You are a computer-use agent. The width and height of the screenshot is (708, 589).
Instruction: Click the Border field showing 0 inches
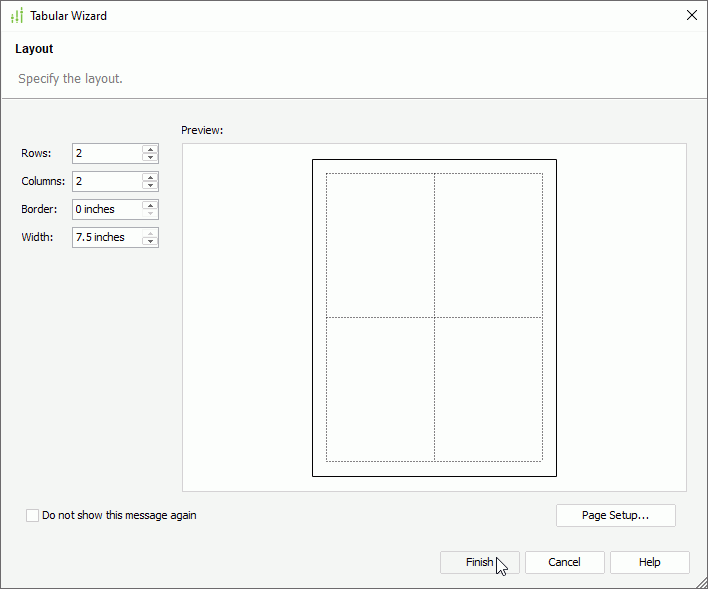(107, 210)
